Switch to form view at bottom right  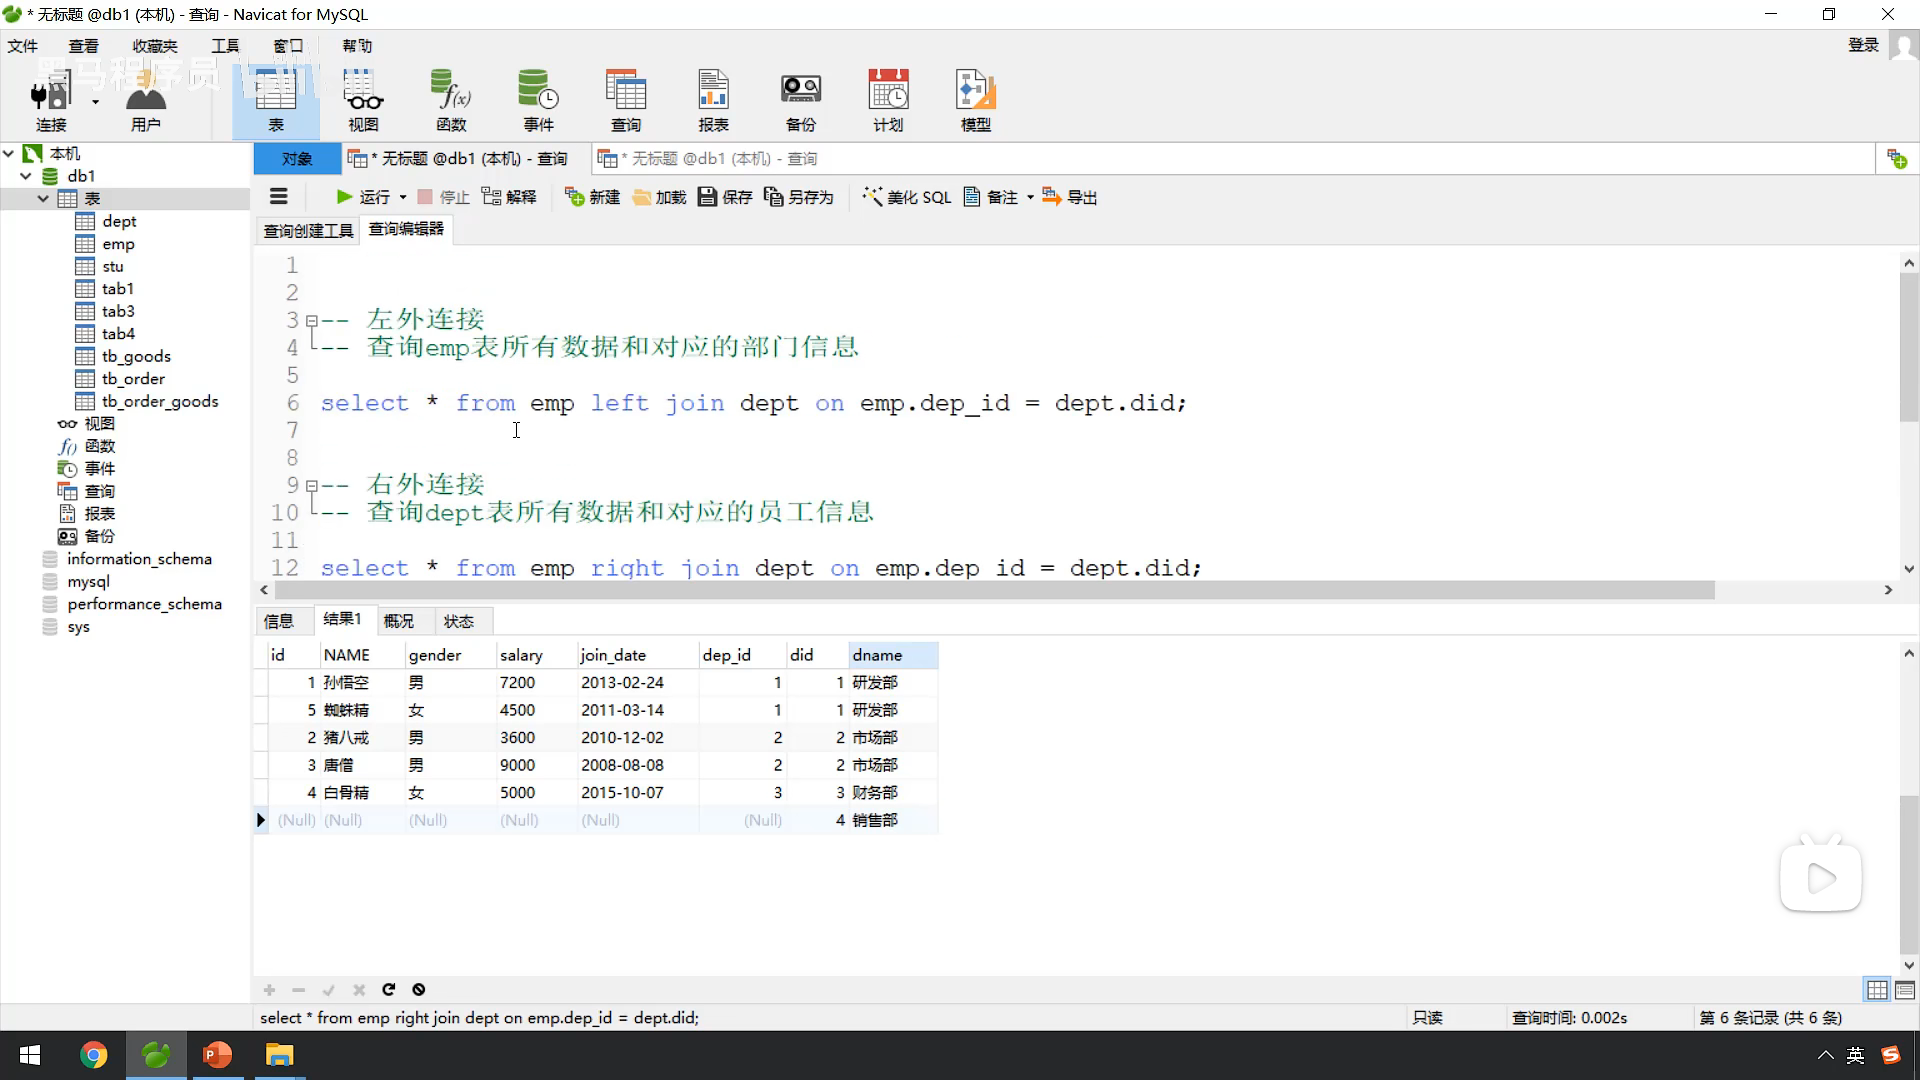point(1905,990)
